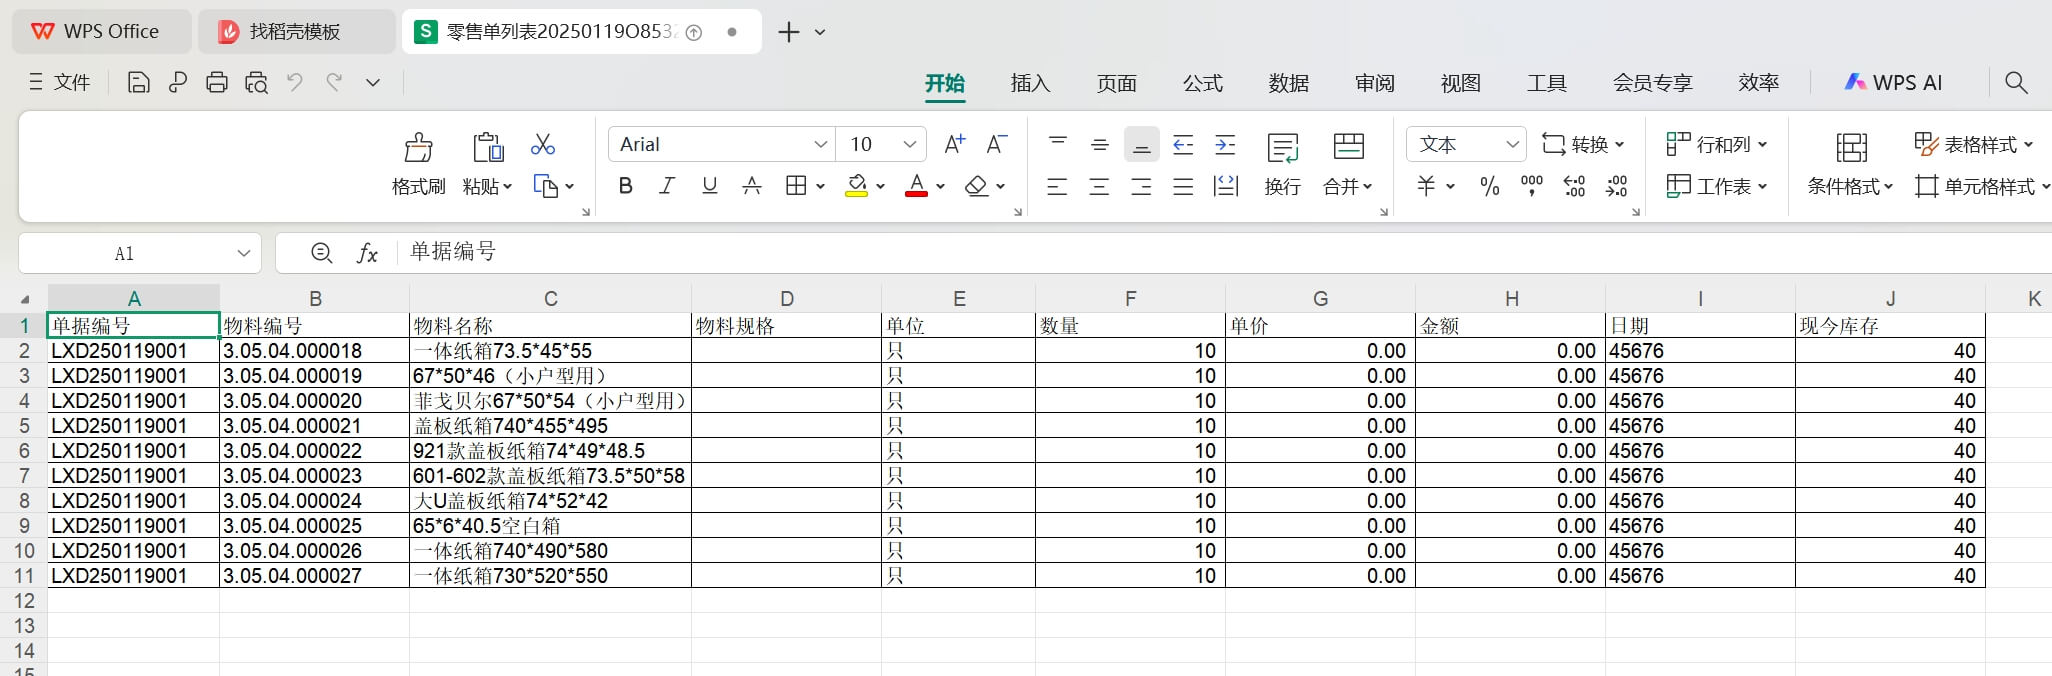
Task: Open the 数据 ribbon tab
Action: click(x=1288, y=83)
